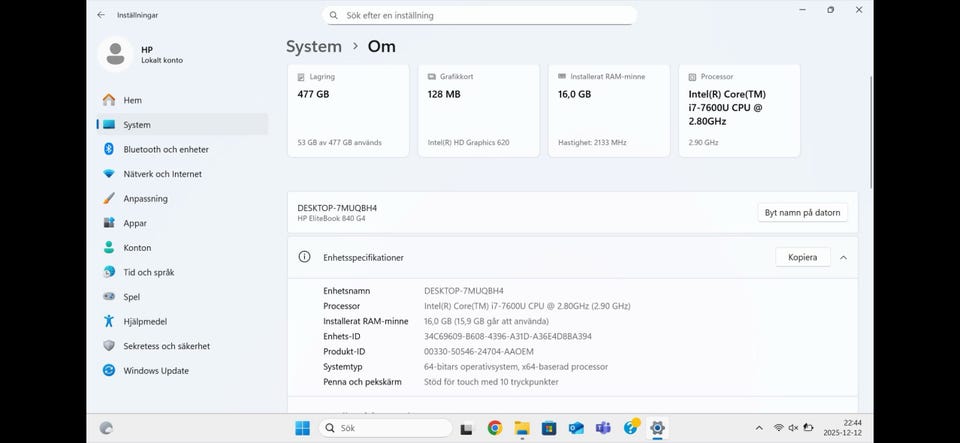This screenshot has width=960, height=443.
Task: Click the settings page vertical scrollbar
Action: [870, 132]
